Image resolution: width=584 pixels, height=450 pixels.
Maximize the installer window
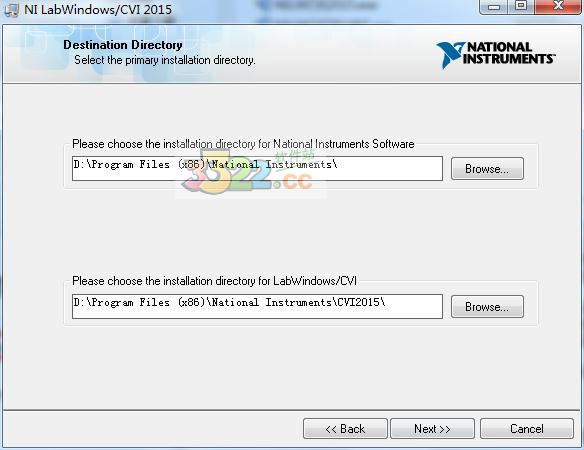521,6
